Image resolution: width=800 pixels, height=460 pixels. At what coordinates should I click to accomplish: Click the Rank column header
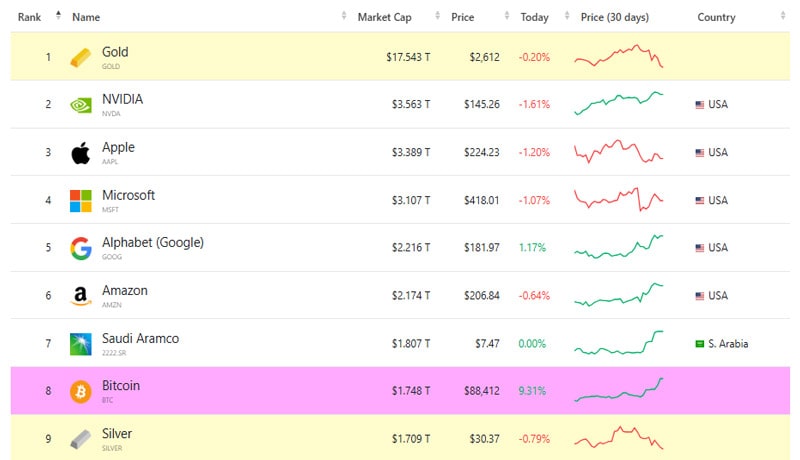pyautogui.click(x=29, y=17)
